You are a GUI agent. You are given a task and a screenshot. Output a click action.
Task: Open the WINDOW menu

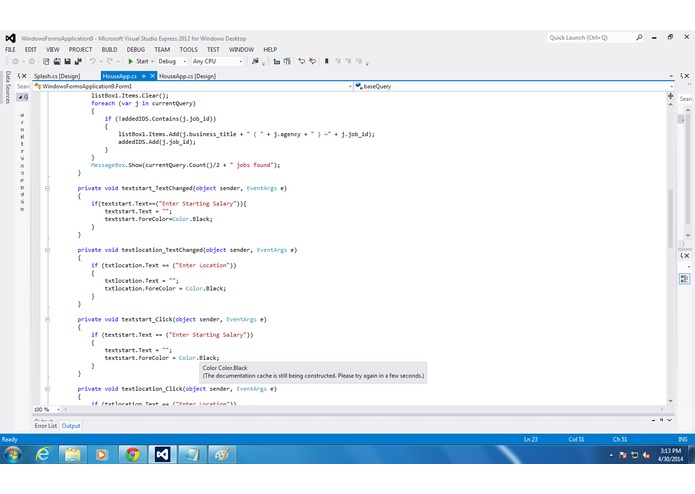[242, 50]
